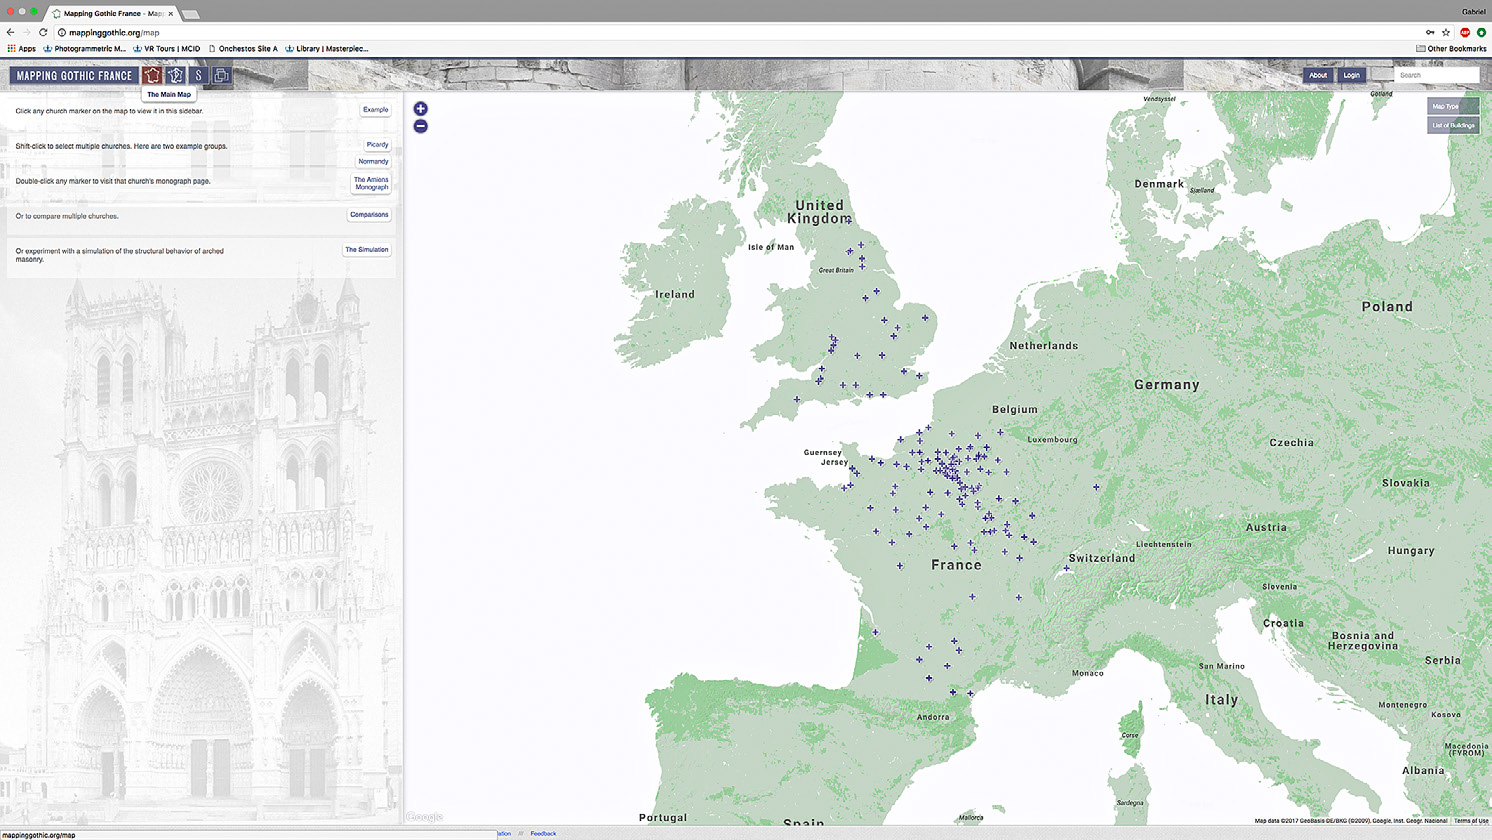The height and width of the screenshot is (840, 1492).
Task: Go back with the browser back arrow
Action: pos(11,32)
